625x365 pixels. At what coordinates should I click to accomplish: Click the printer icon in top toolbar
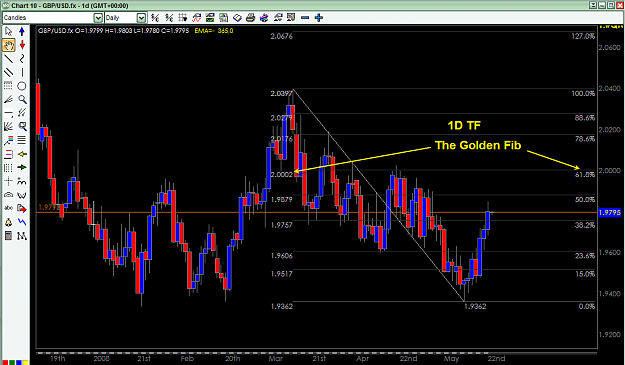(250, 18)
